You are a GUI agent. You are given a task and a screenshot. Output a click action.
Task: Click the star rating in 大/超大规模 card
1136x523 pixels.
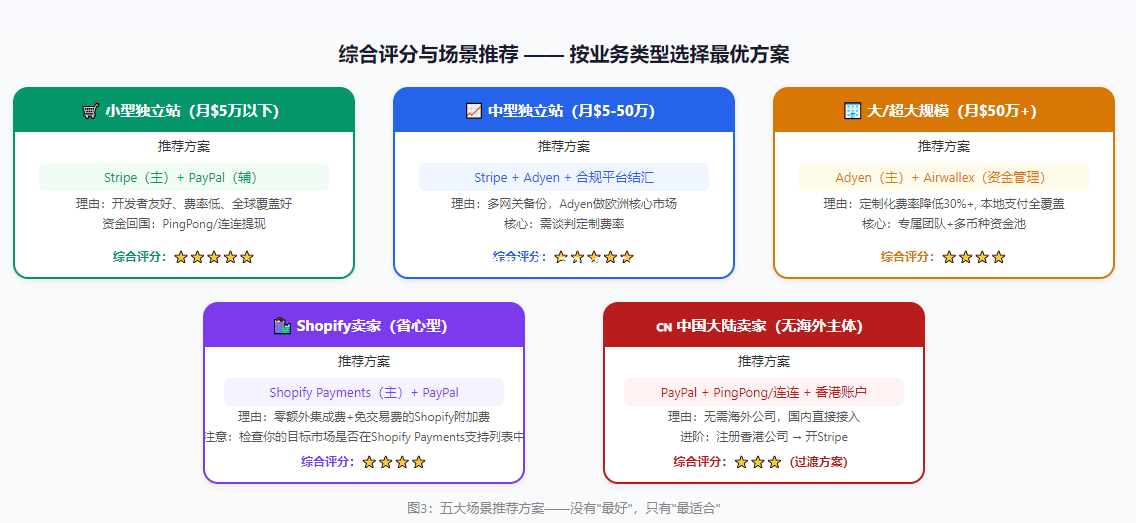coord(974,257)
